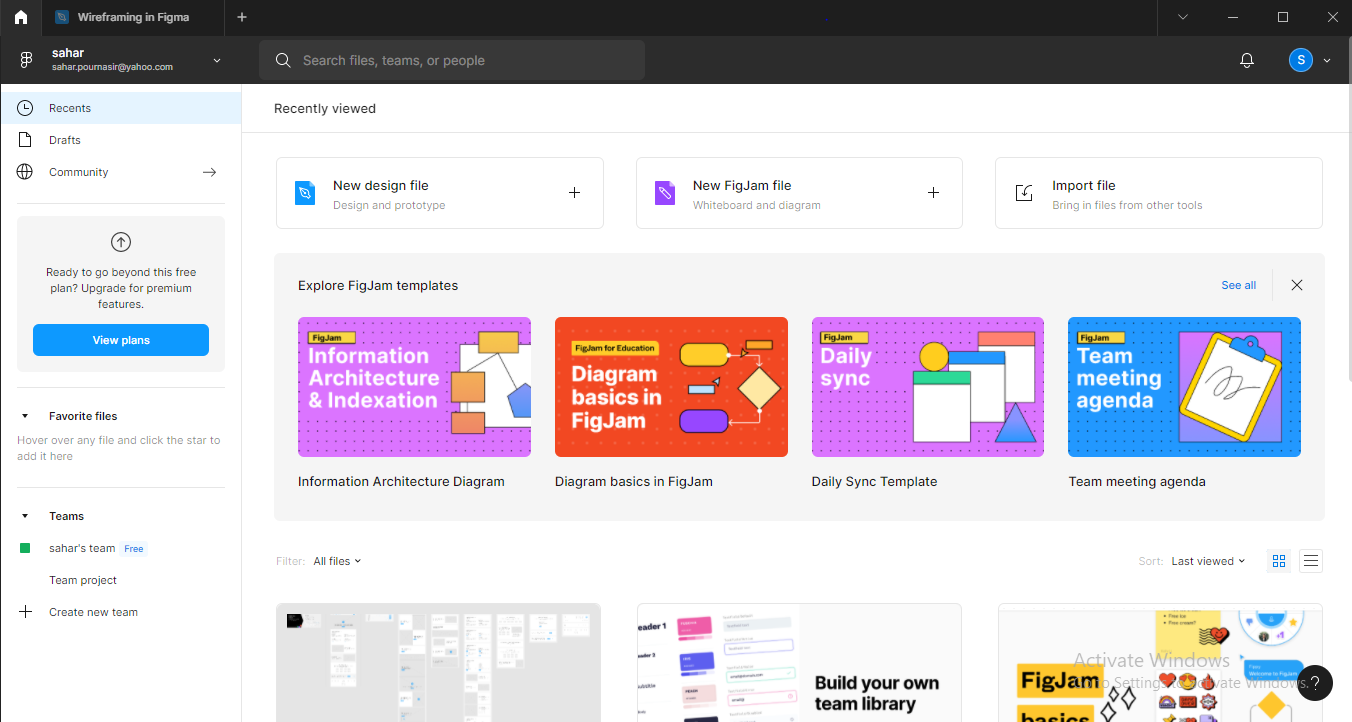Click the Recently viewed heading

click(325, 108)
